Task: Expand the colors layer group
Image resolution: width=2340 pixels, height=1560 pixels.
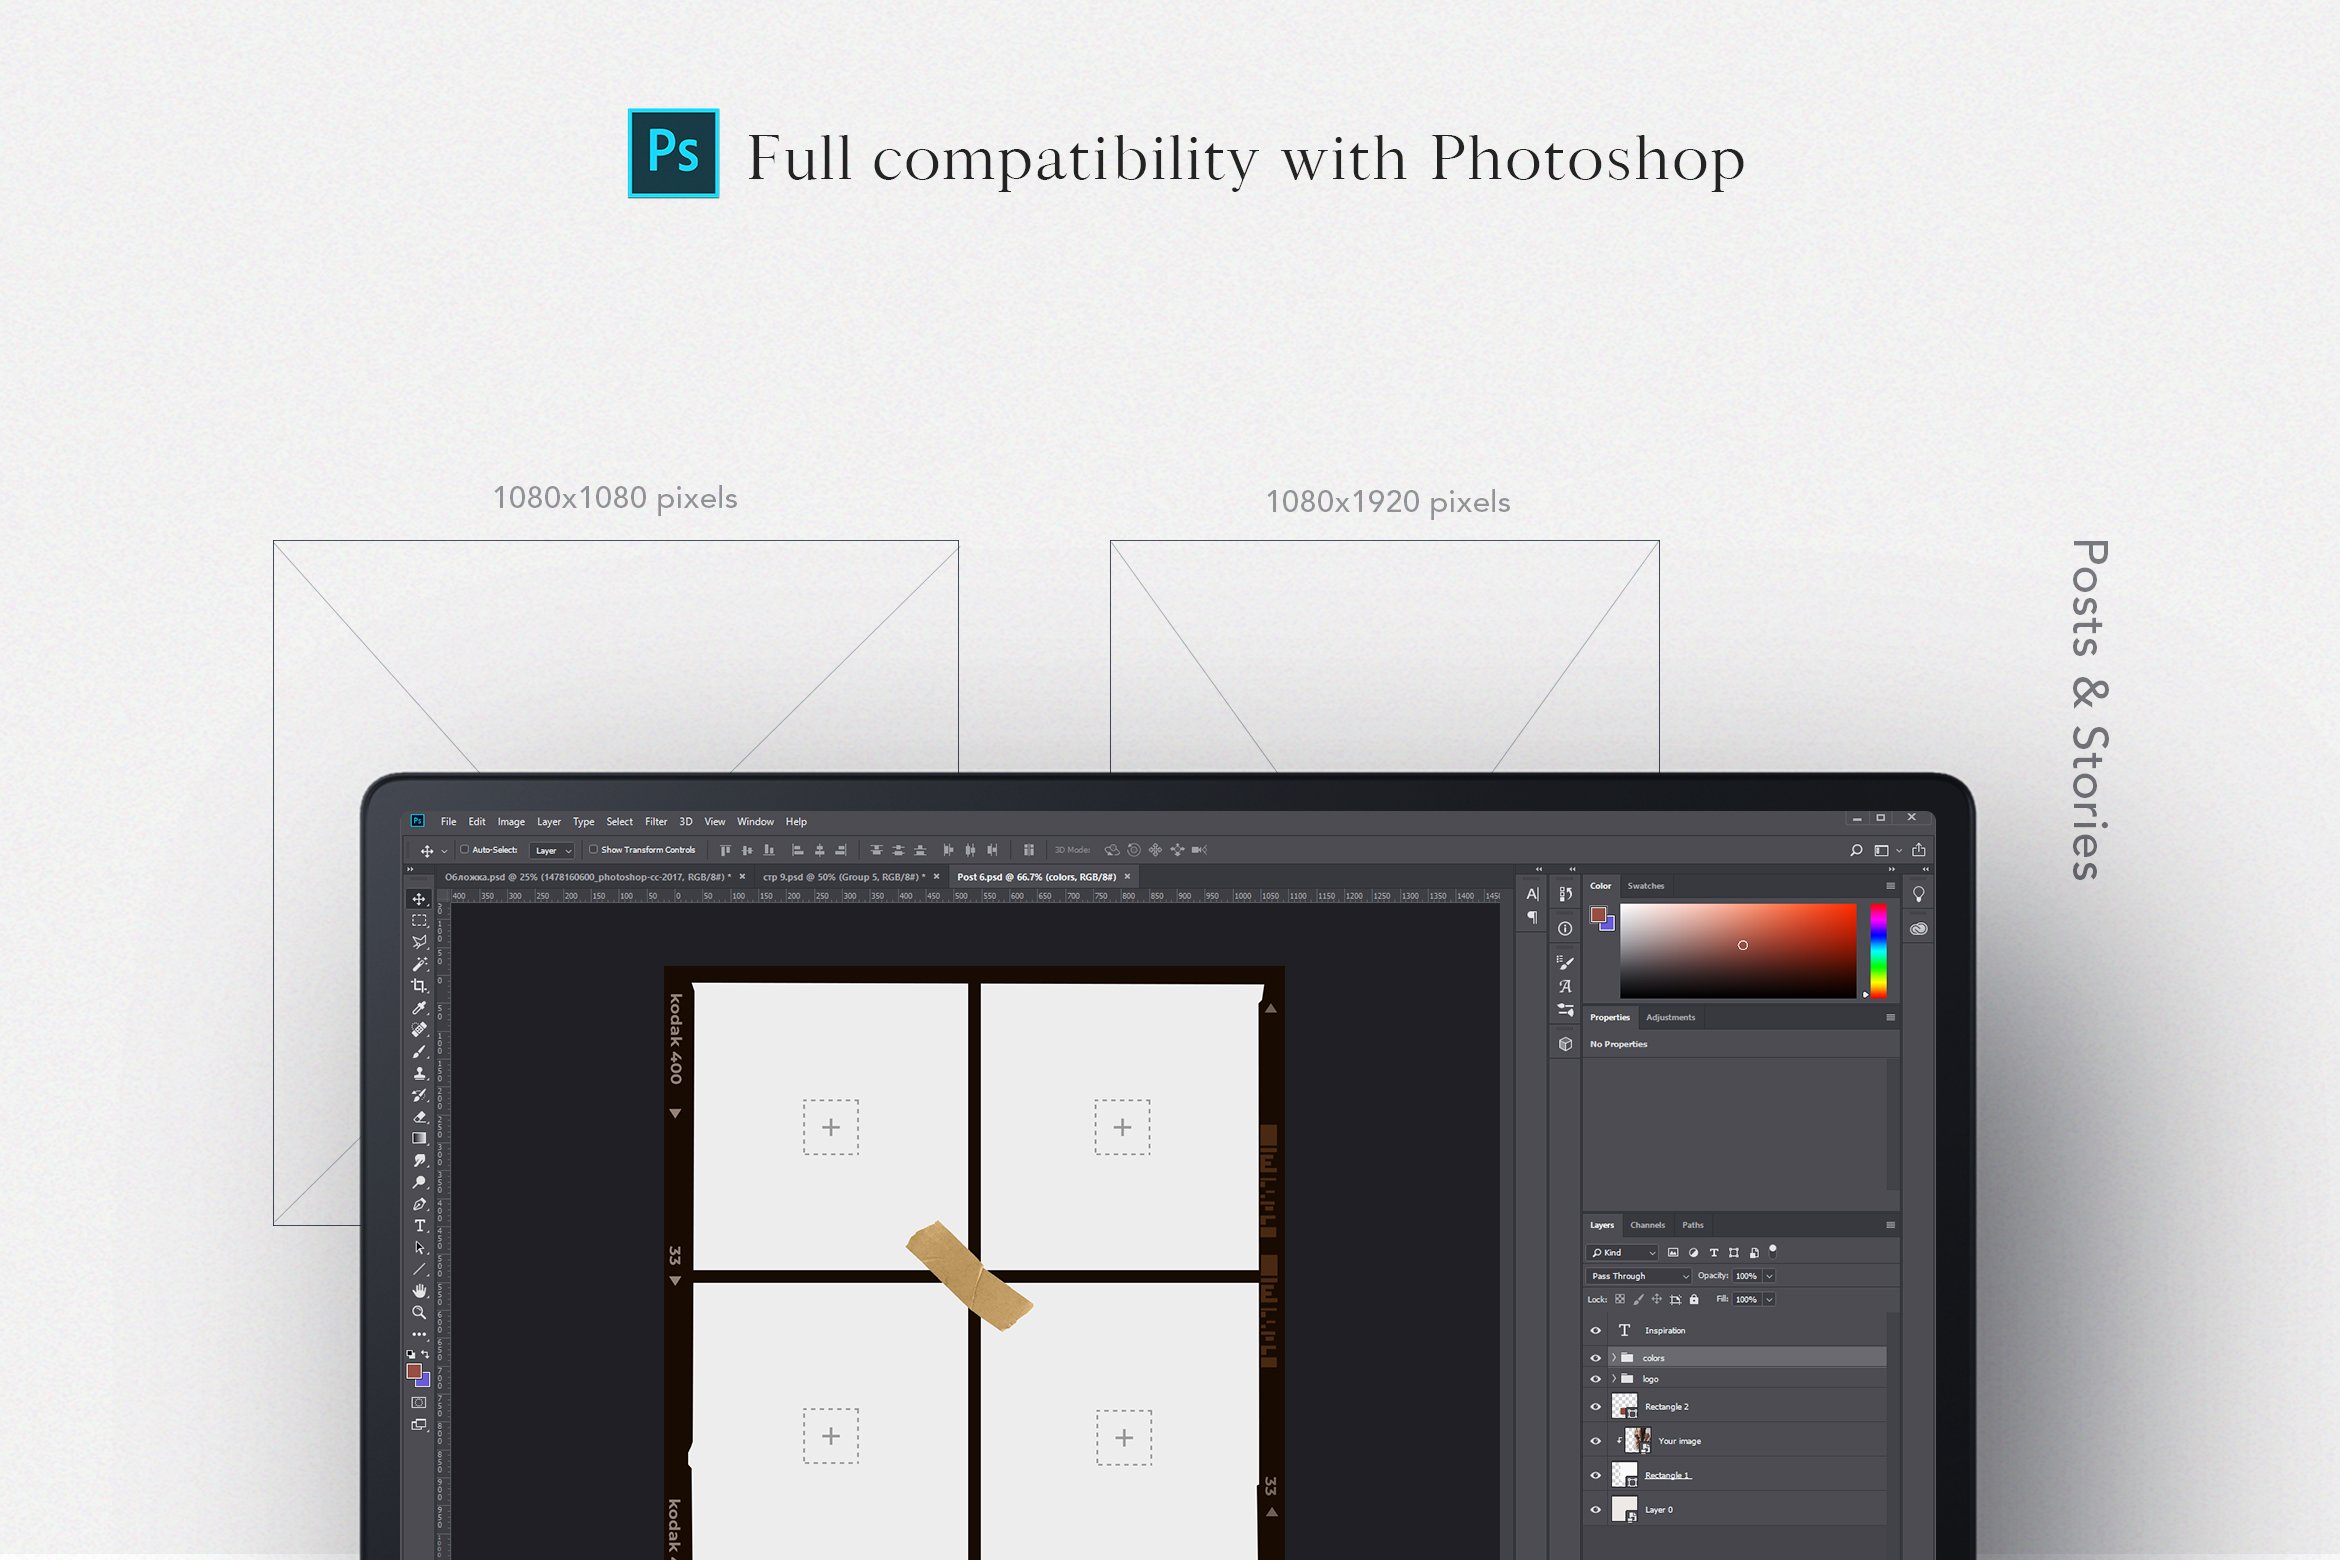Action: pos(1613,1358)
